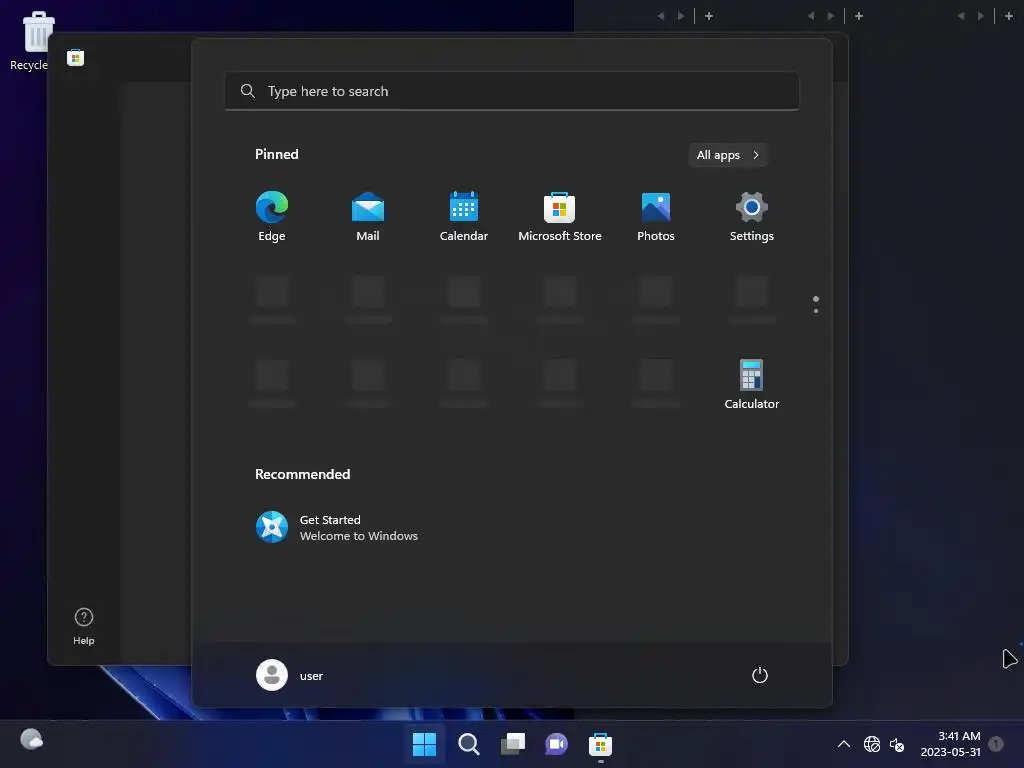Open Help in Microsoft Store window

pos(84,626)
